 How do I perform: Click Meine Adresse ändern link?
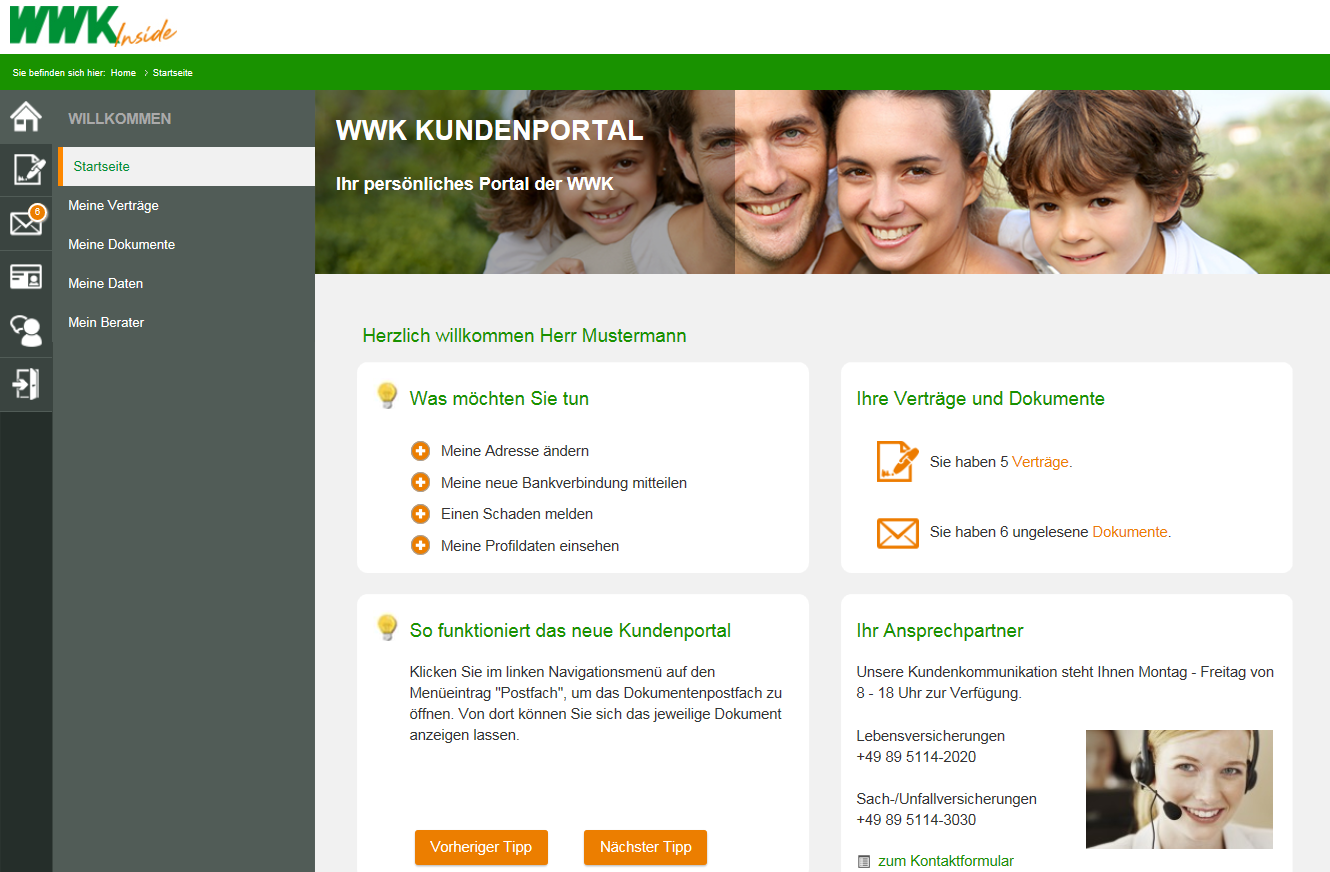pyautogui.click(x=515, y=451)
